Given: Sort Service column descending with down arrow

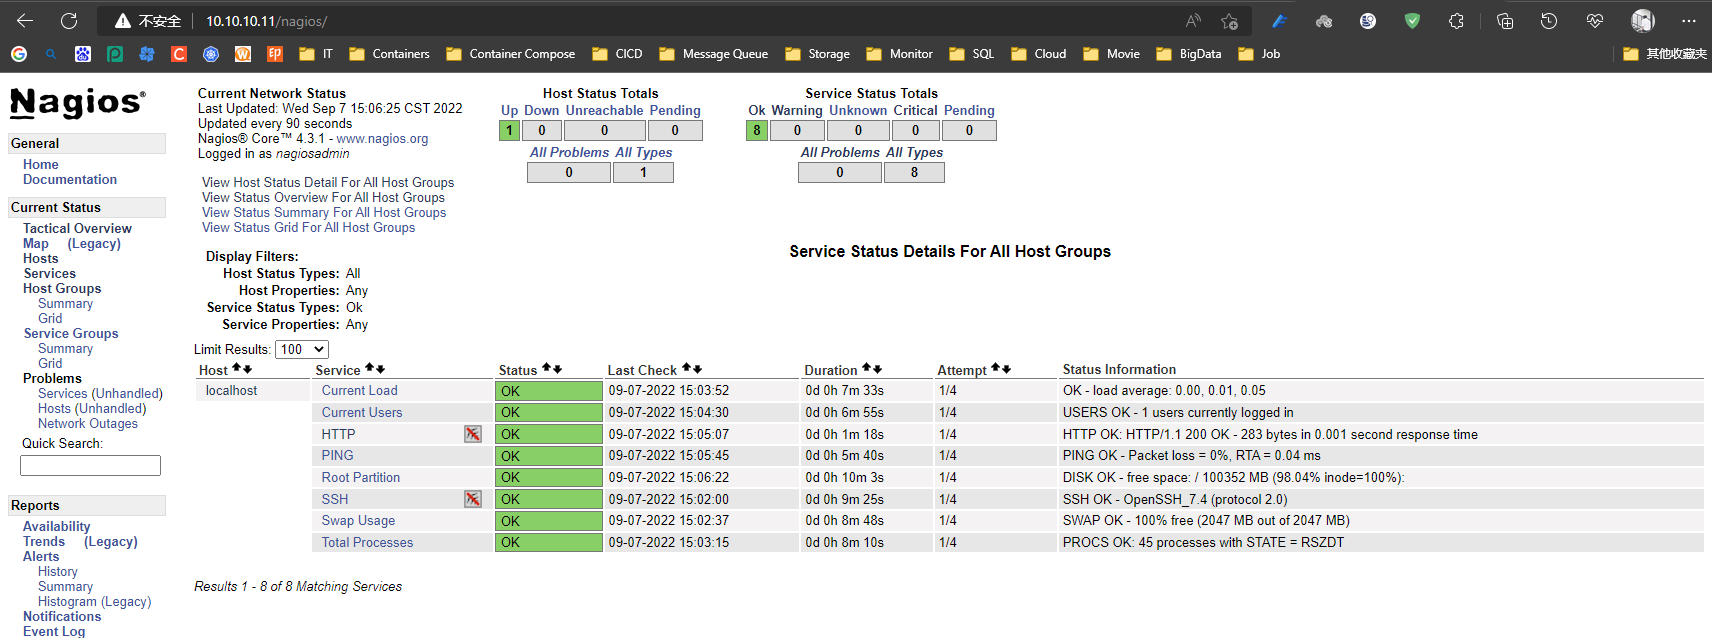Looking at the screenshot, I should click(x=380, y=369).
